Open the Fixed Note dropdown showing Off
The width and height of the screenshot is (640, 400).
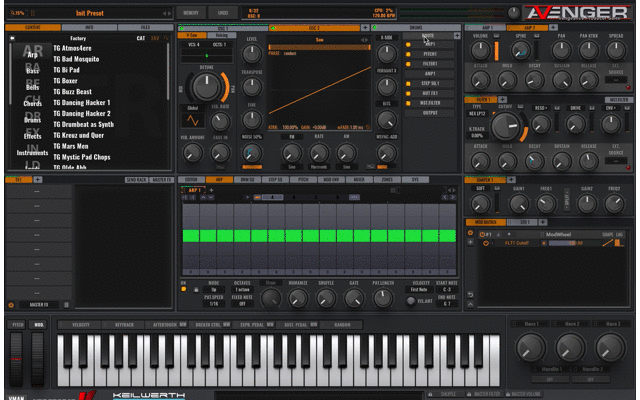pos(242,304)
